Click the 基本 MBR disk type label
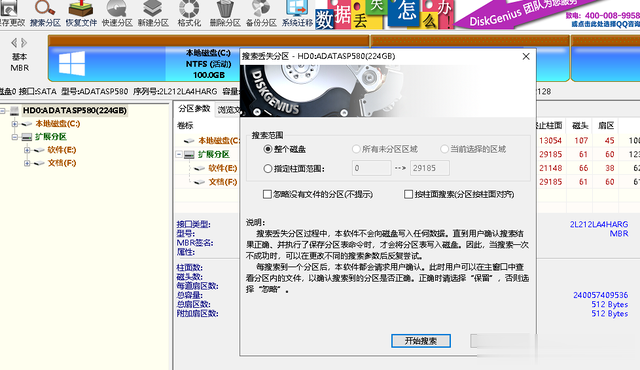 [x=19, y=62]
